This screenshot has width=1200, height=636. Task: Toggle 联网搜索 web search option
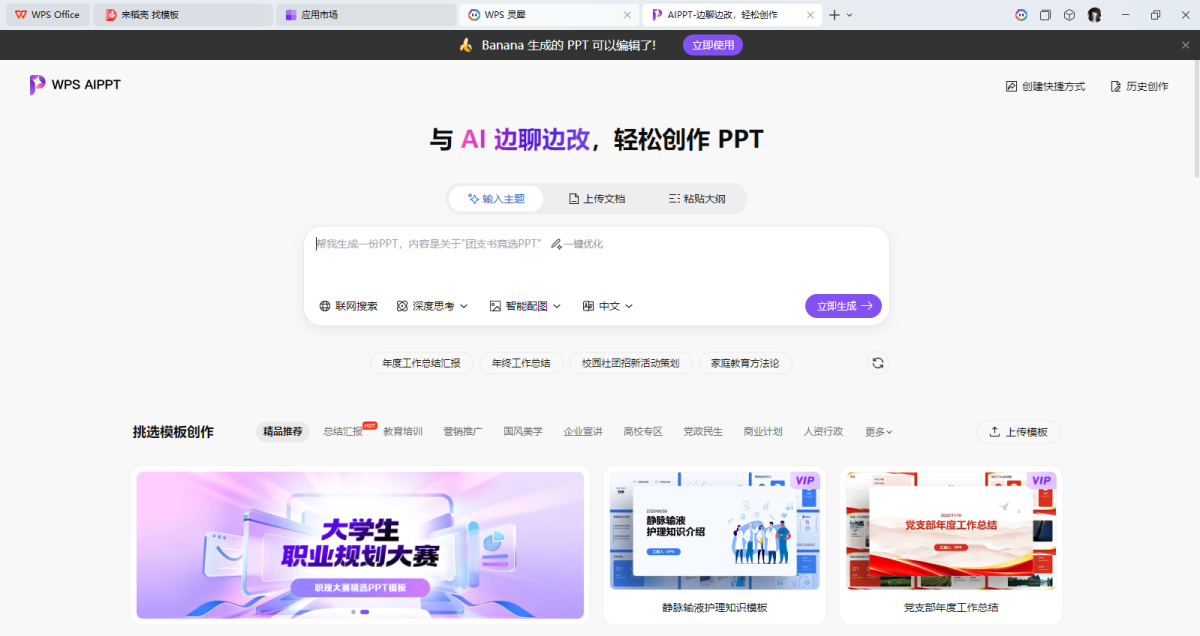point(348,306)
